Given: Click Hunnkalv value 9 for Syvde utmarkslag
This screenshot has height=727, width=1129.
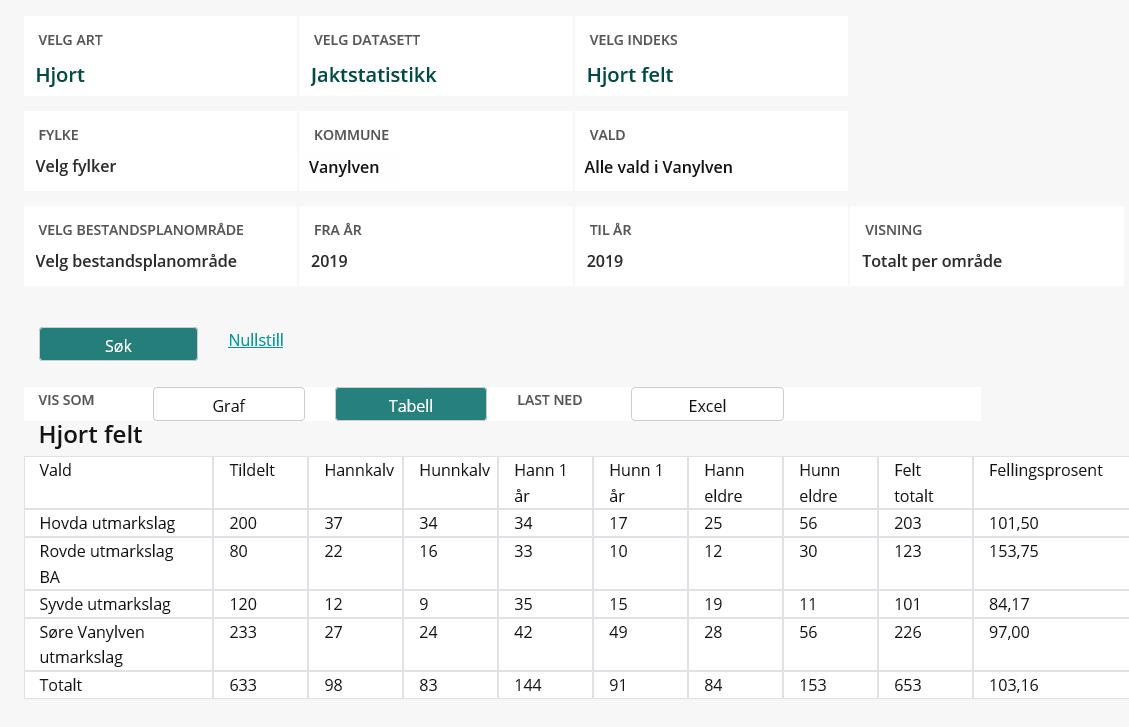Looking at the screenshot, I should pos(424,604).
